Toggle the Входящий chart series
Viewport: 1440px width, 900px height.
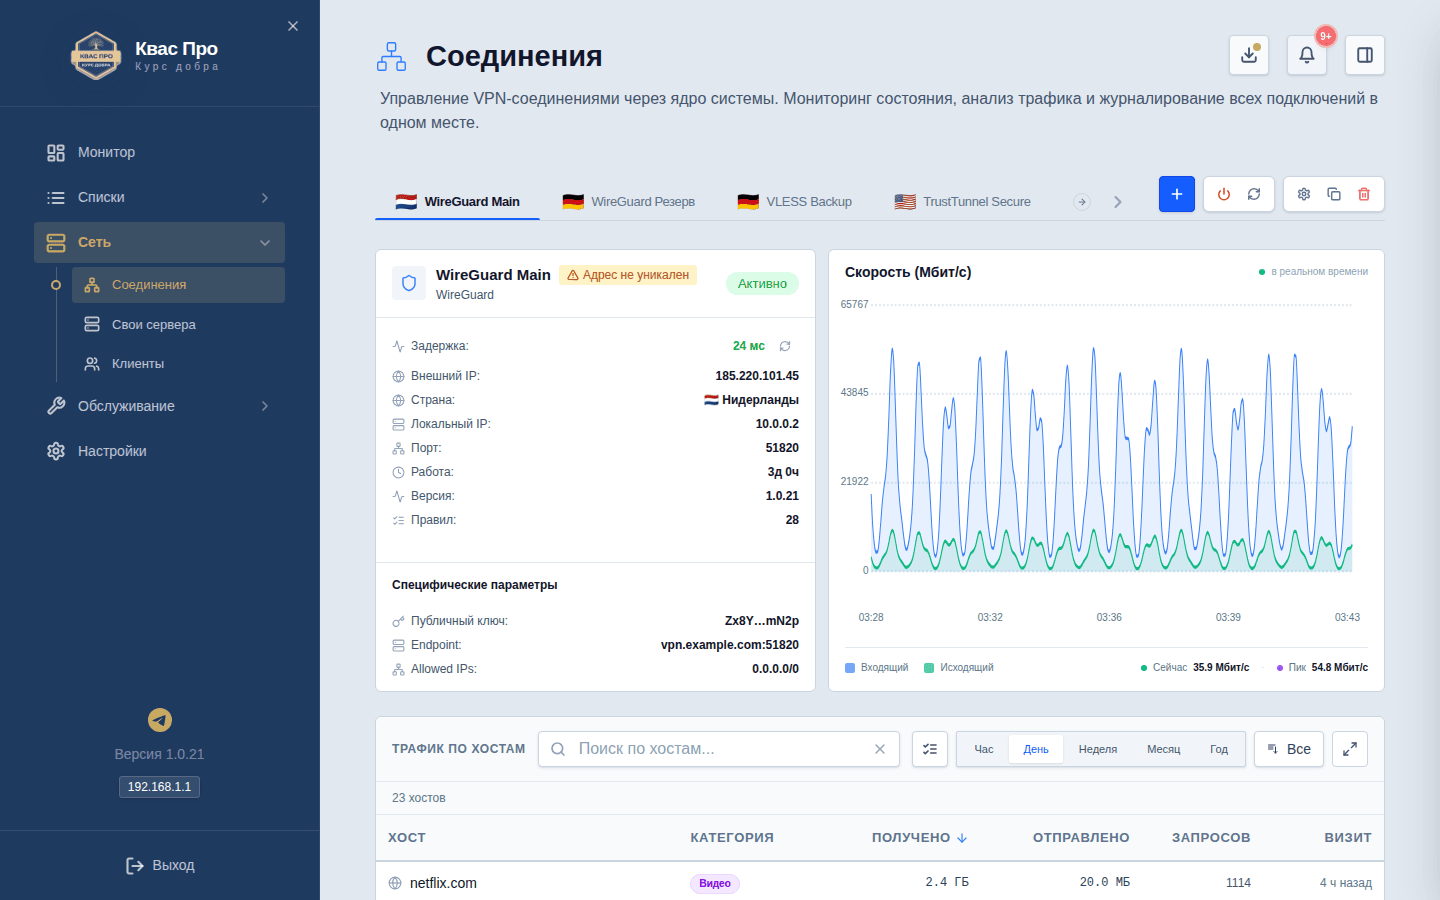877,668
